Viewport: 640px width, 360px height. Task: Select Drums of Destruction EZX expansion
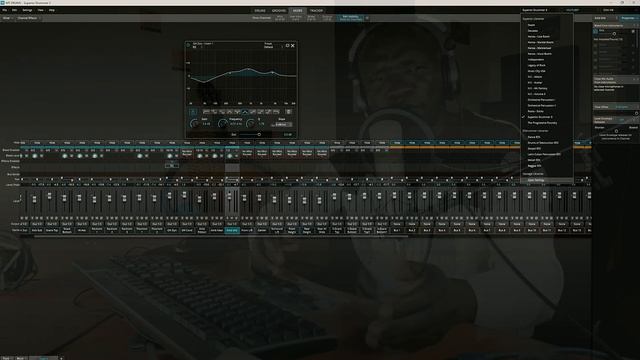point(543,143)
